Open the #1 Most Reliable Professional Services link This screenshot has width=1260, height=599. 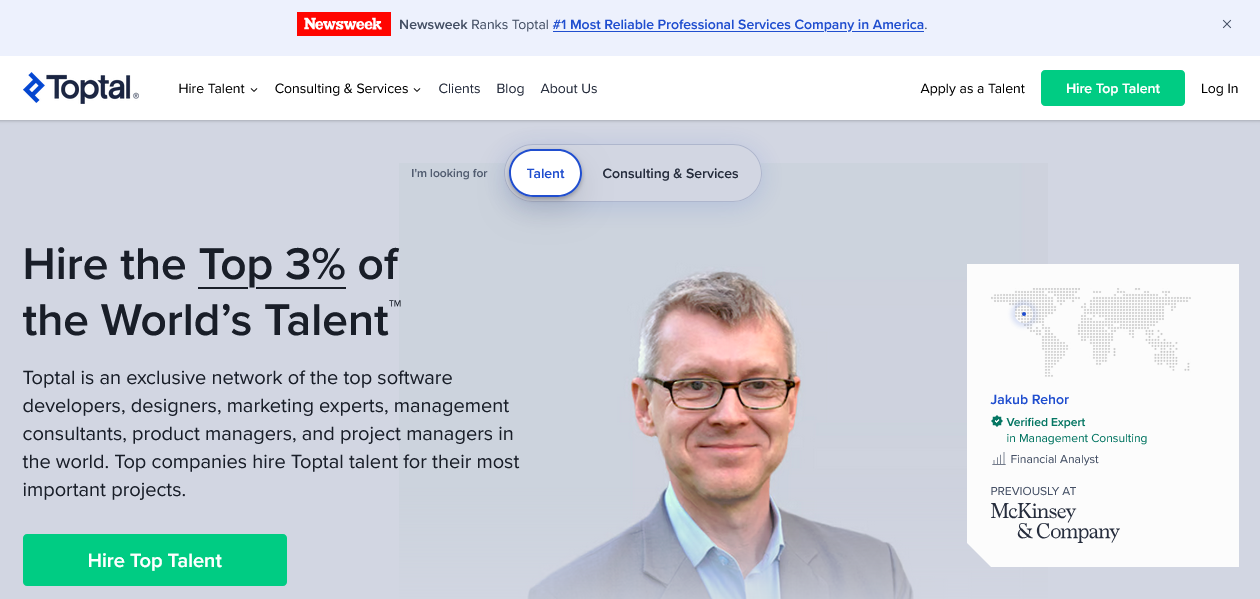coord(738,25)
